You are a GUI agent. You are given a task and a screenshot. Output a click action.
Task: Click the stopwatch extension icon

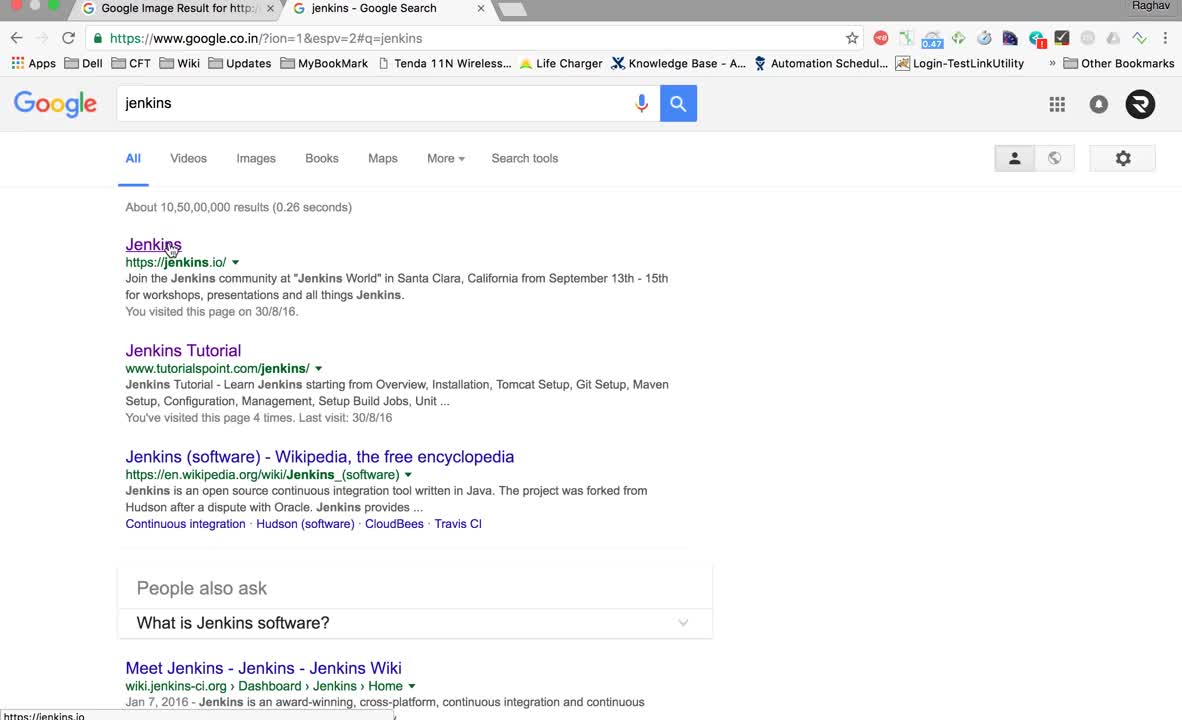coord(984,38)
